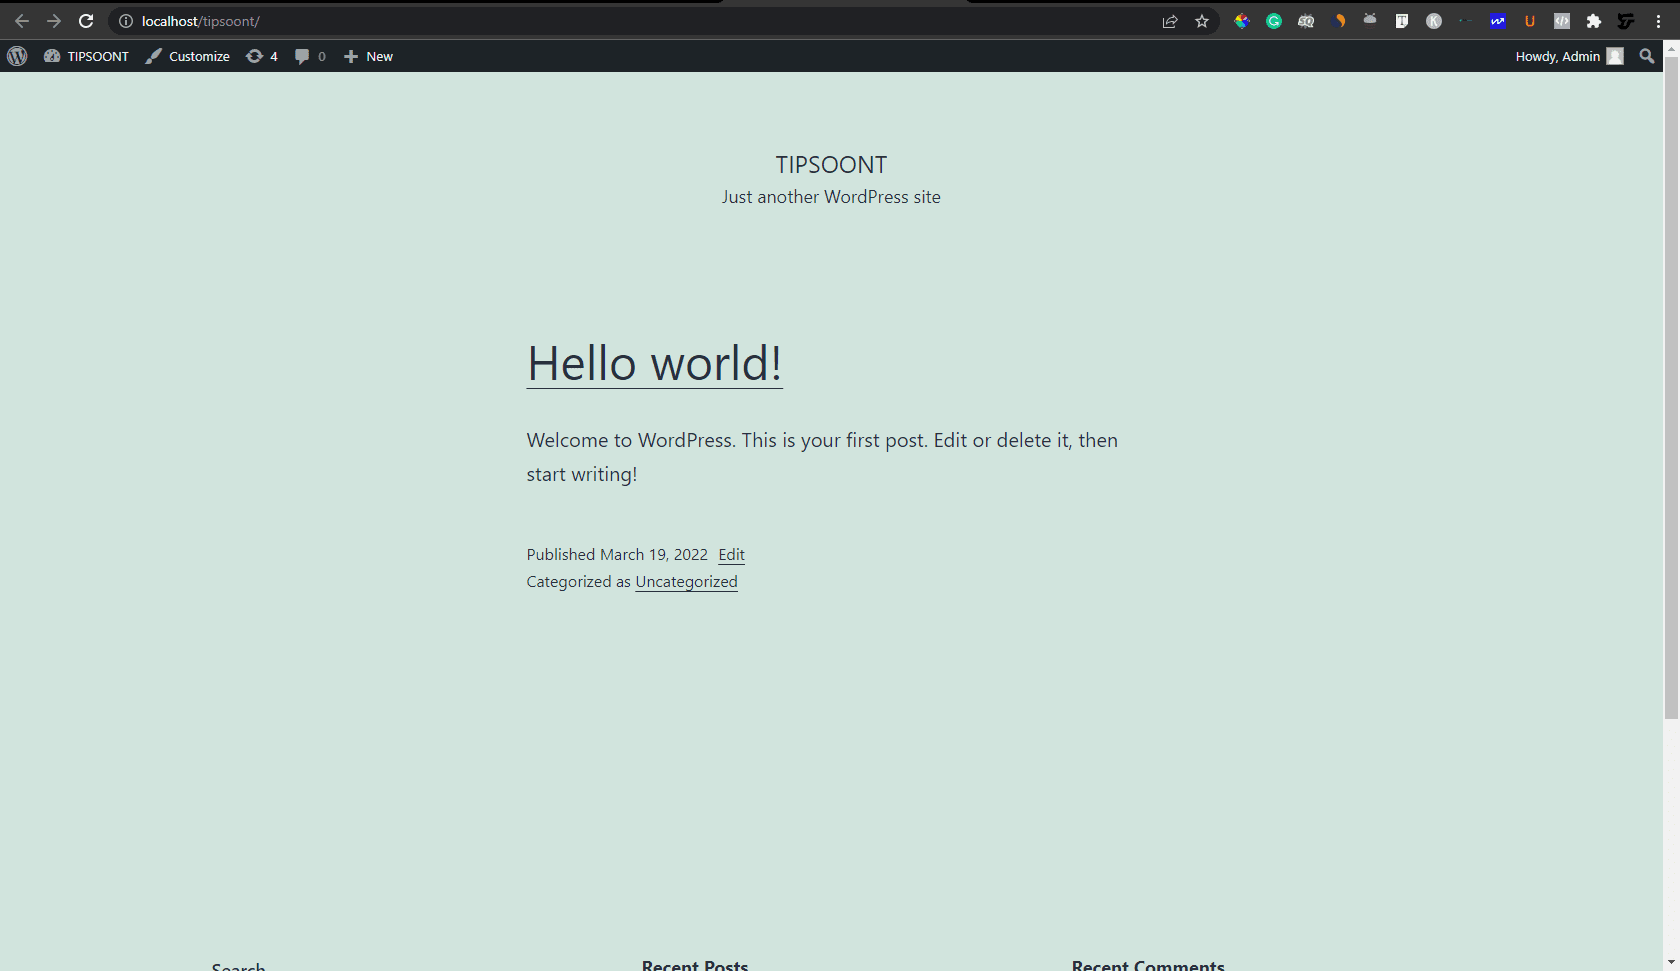
Task: Open the black stylized T extension
Action: click(1626, 21)
